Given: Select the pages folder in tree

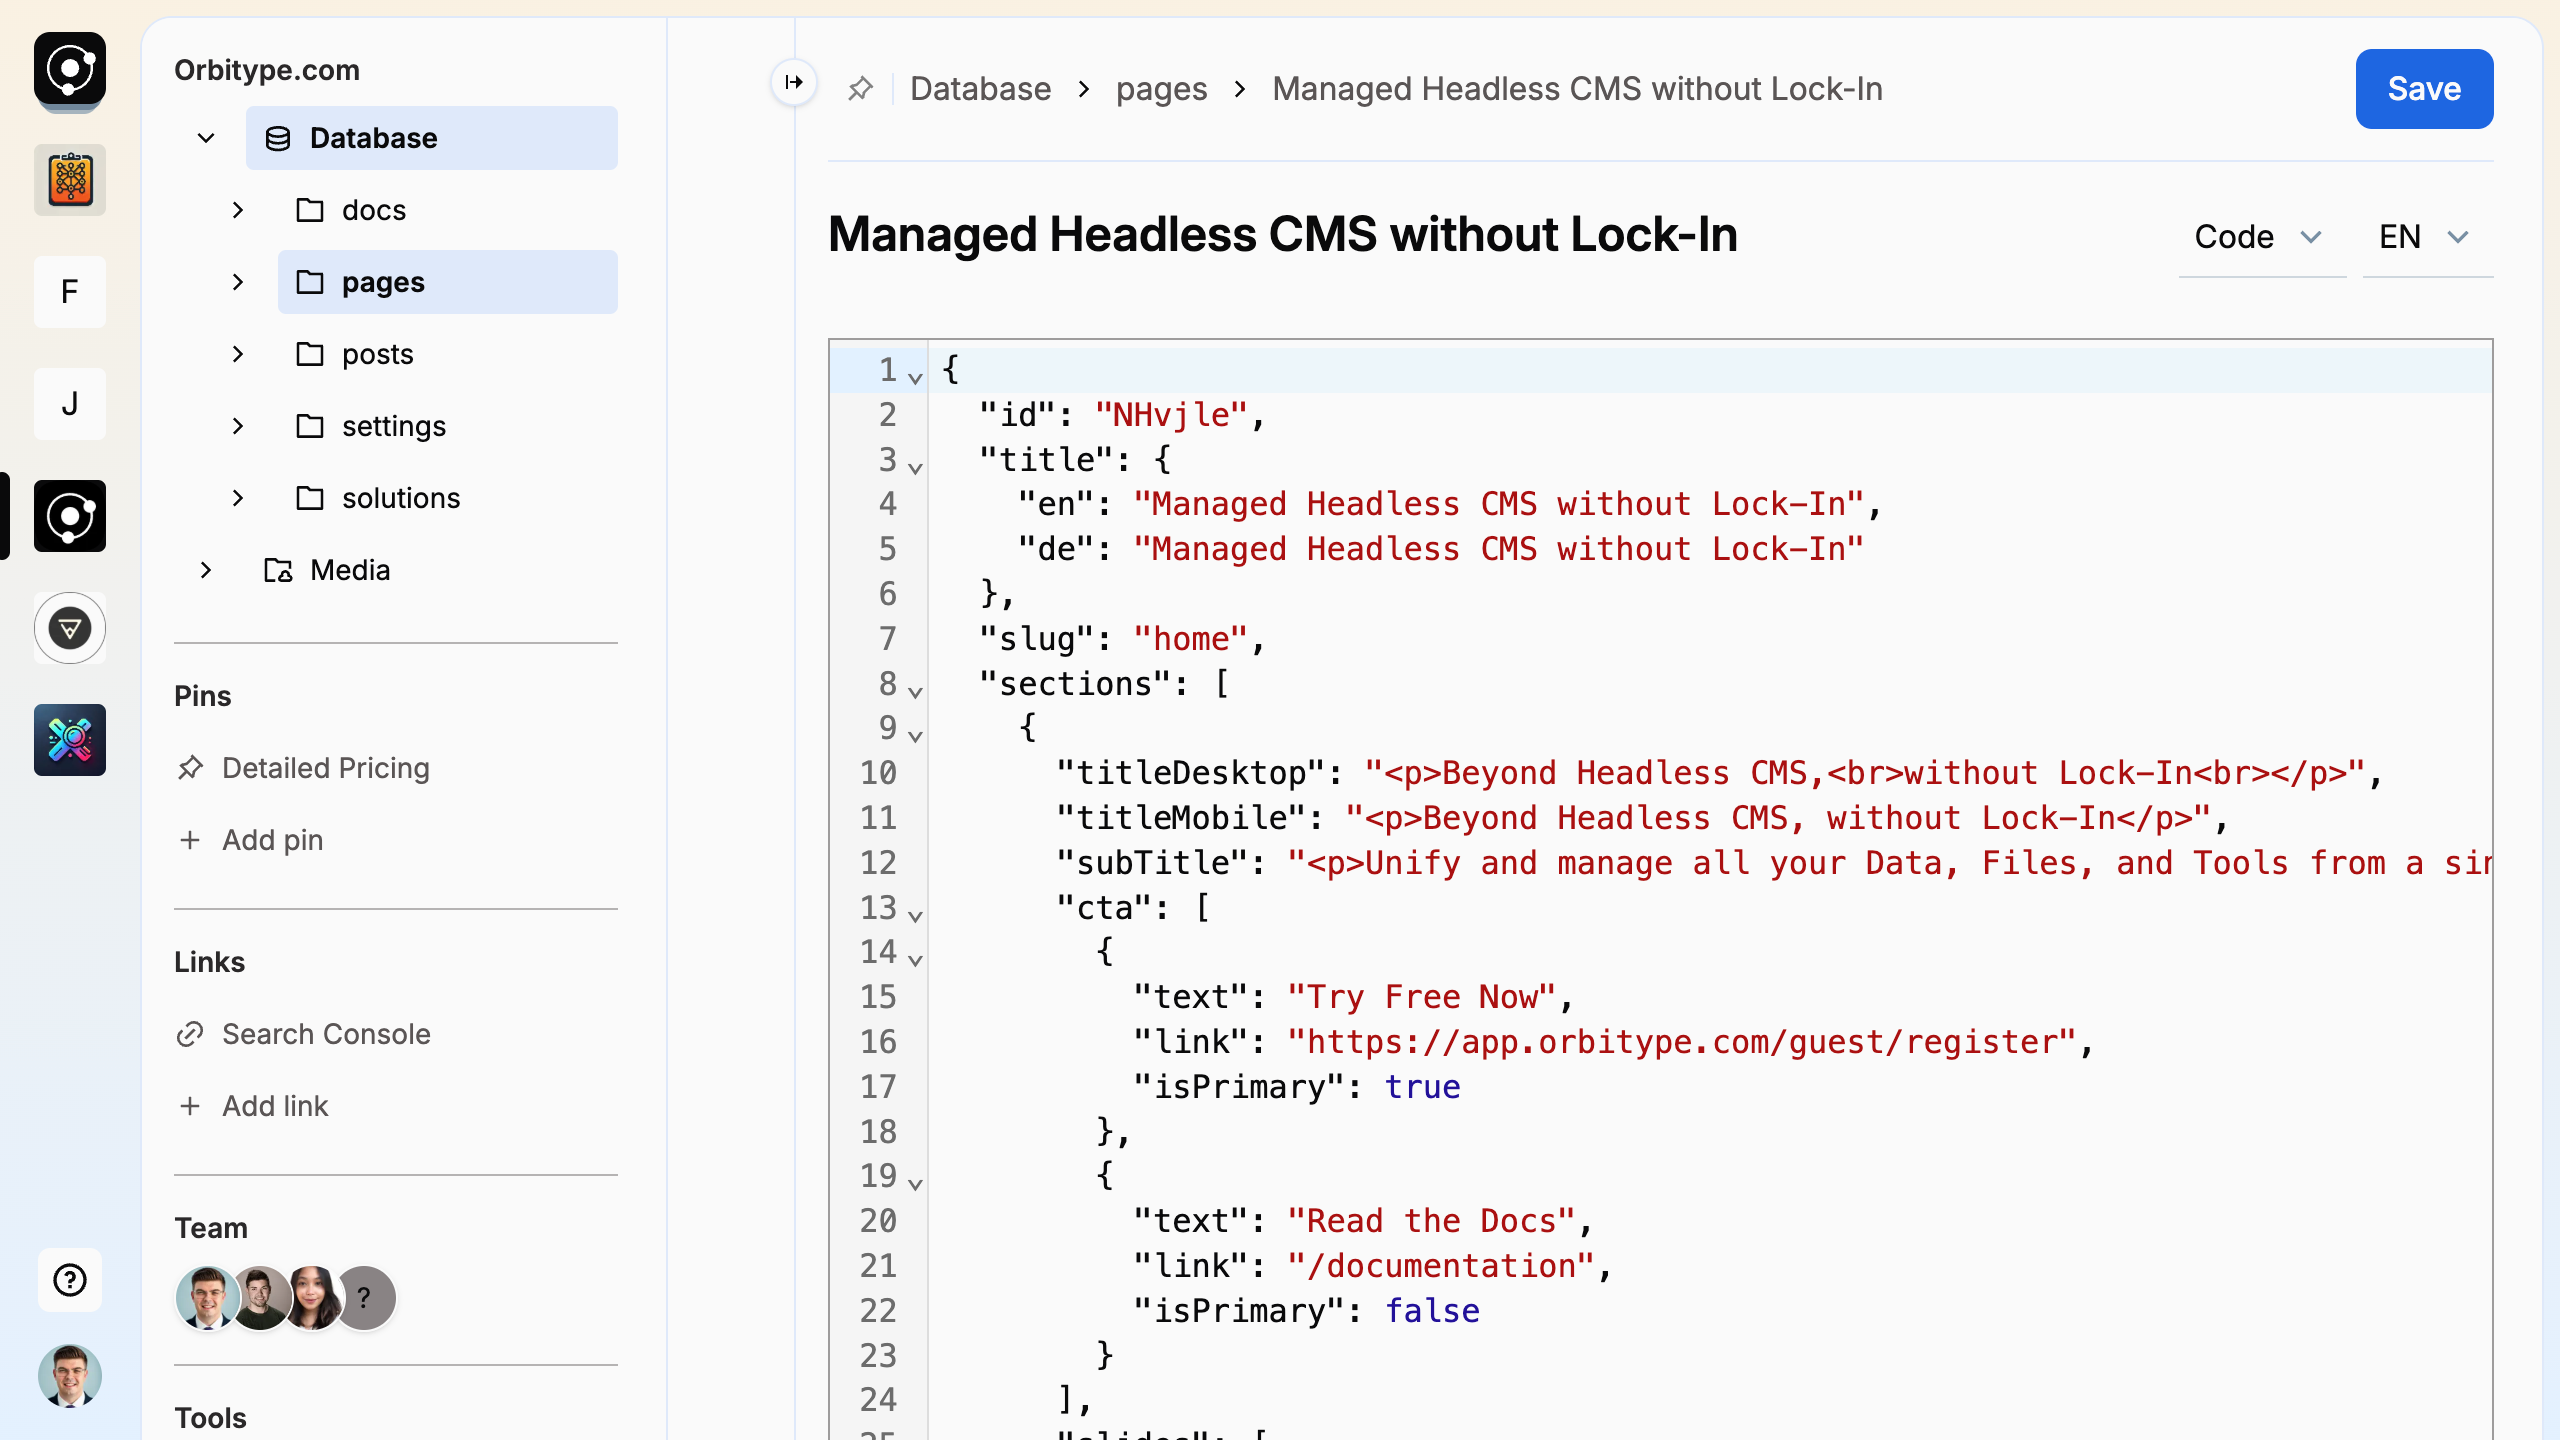Looking at the screenshot, I should point(448,282).
